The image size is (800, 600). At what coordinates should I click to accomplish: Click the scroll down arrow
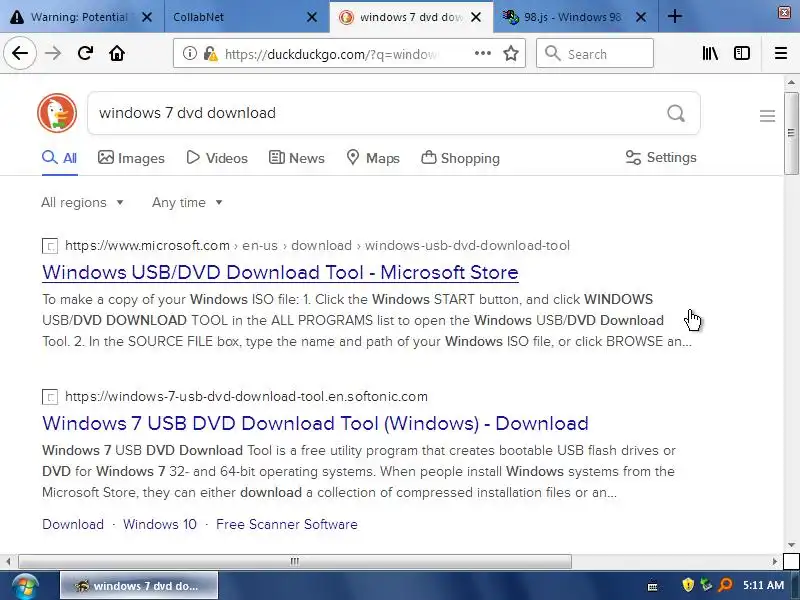tap(791, 545)
